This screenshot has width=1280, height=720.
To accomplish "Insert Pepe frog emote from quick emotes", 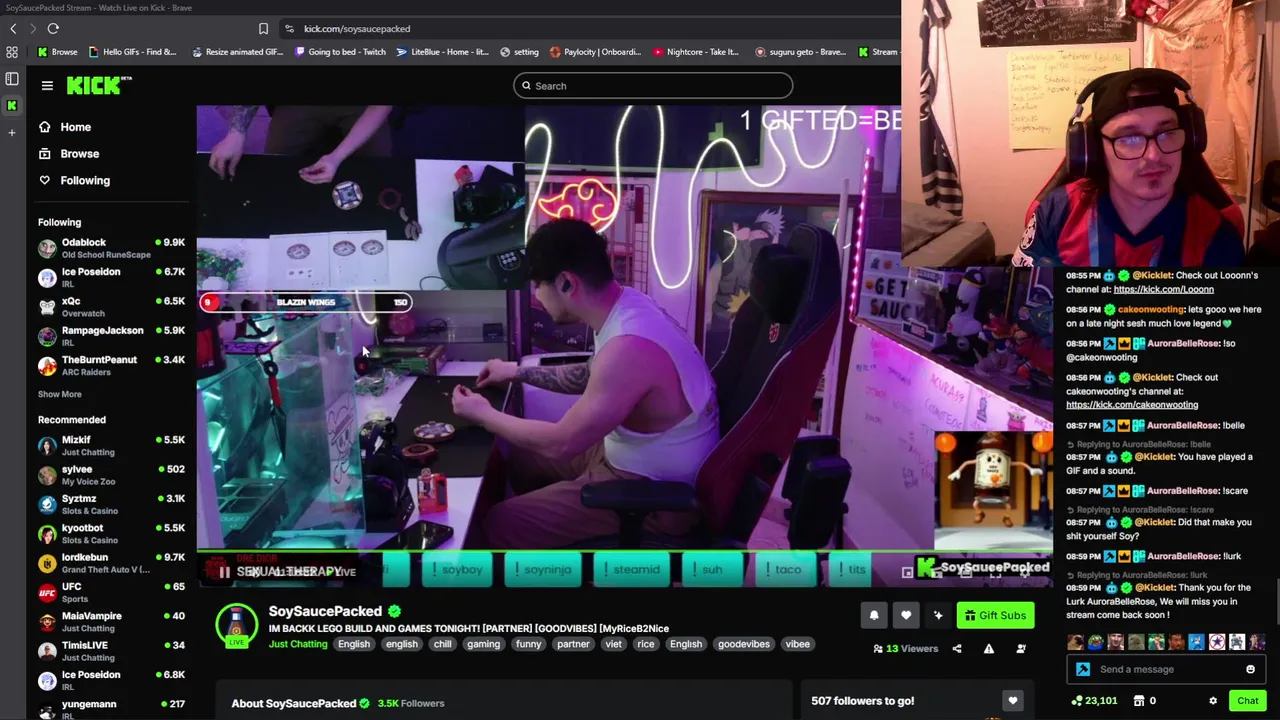I will click(1096, 642).
